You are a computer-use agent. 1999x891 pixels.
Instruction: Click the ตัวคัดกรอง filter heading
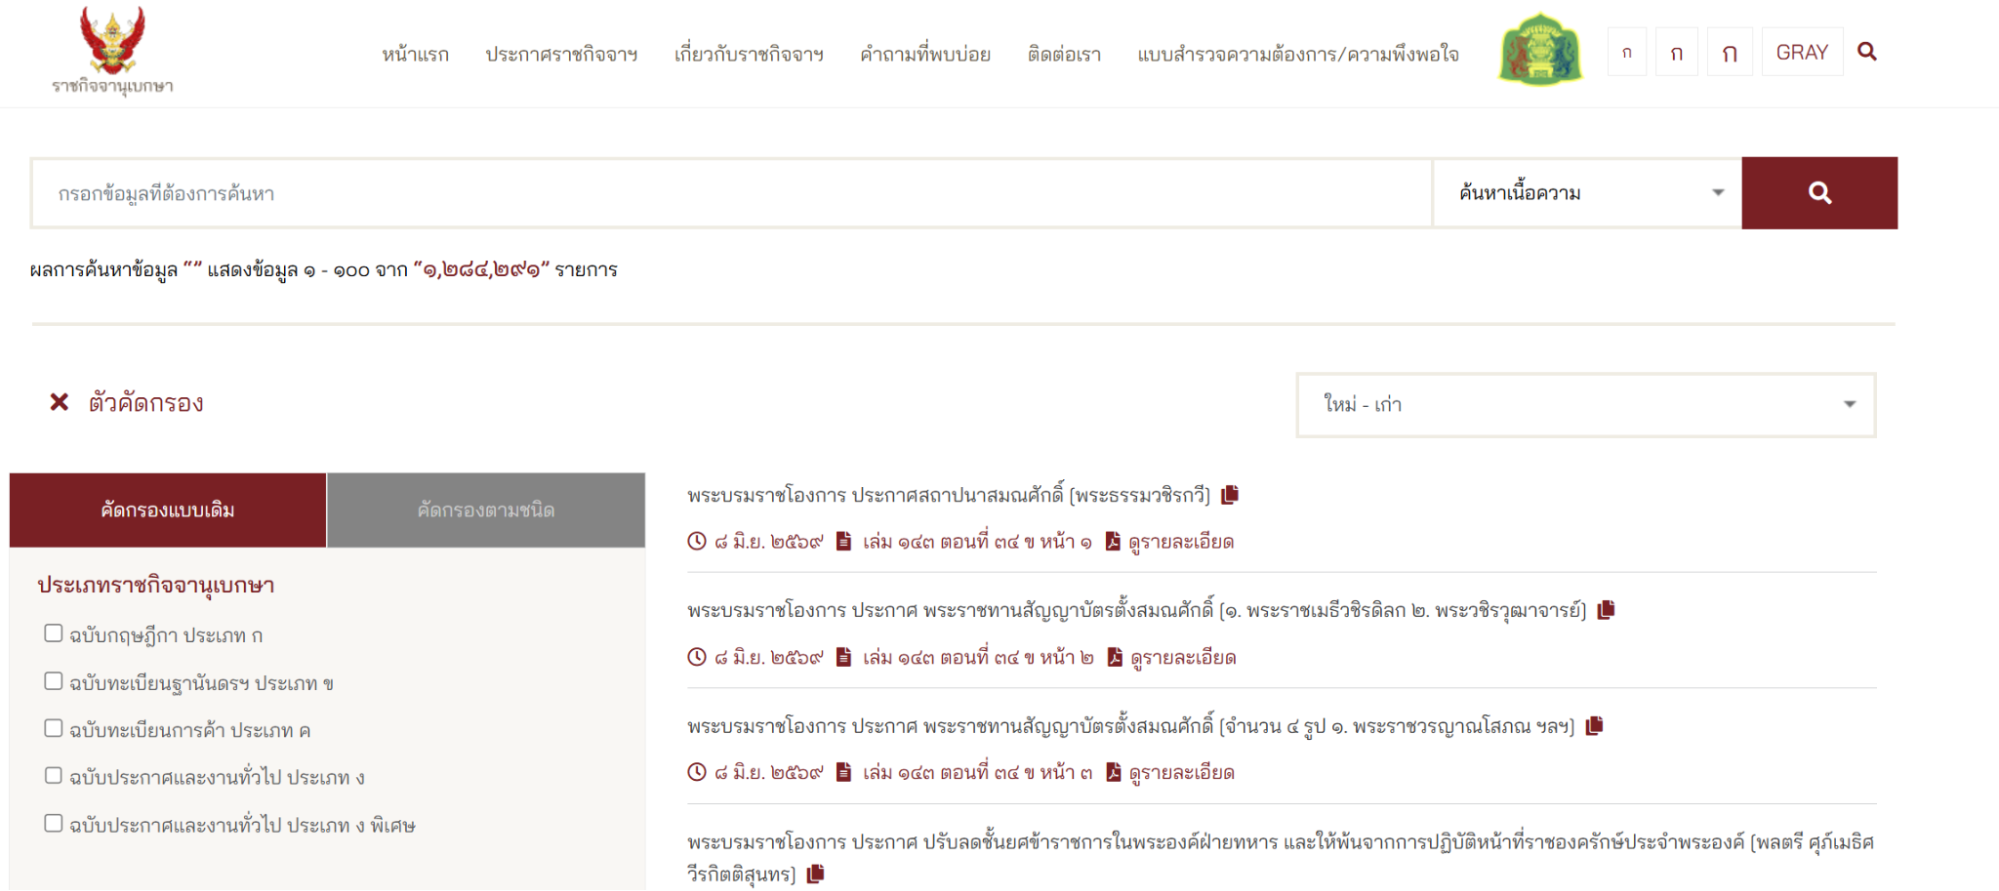[146, 403]
